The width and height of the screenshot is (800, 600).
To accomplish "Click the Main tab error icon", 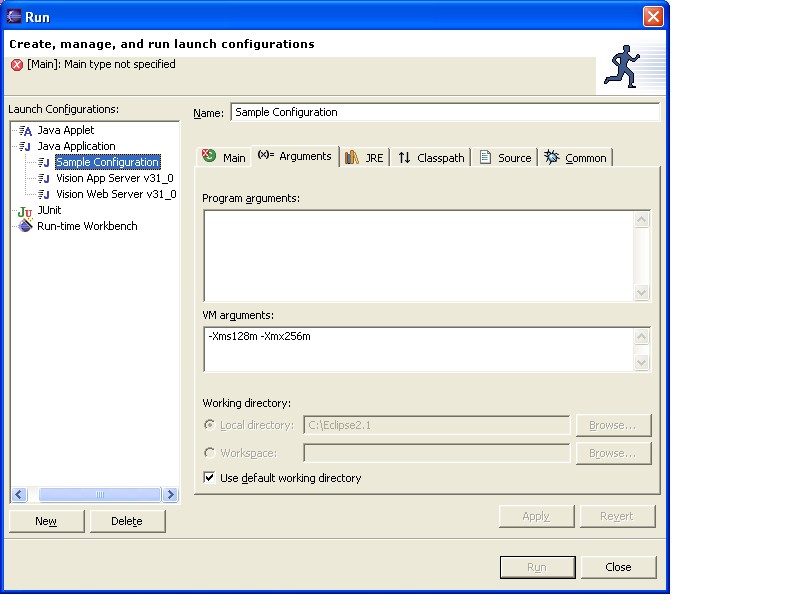I will (x=209, y=156).
